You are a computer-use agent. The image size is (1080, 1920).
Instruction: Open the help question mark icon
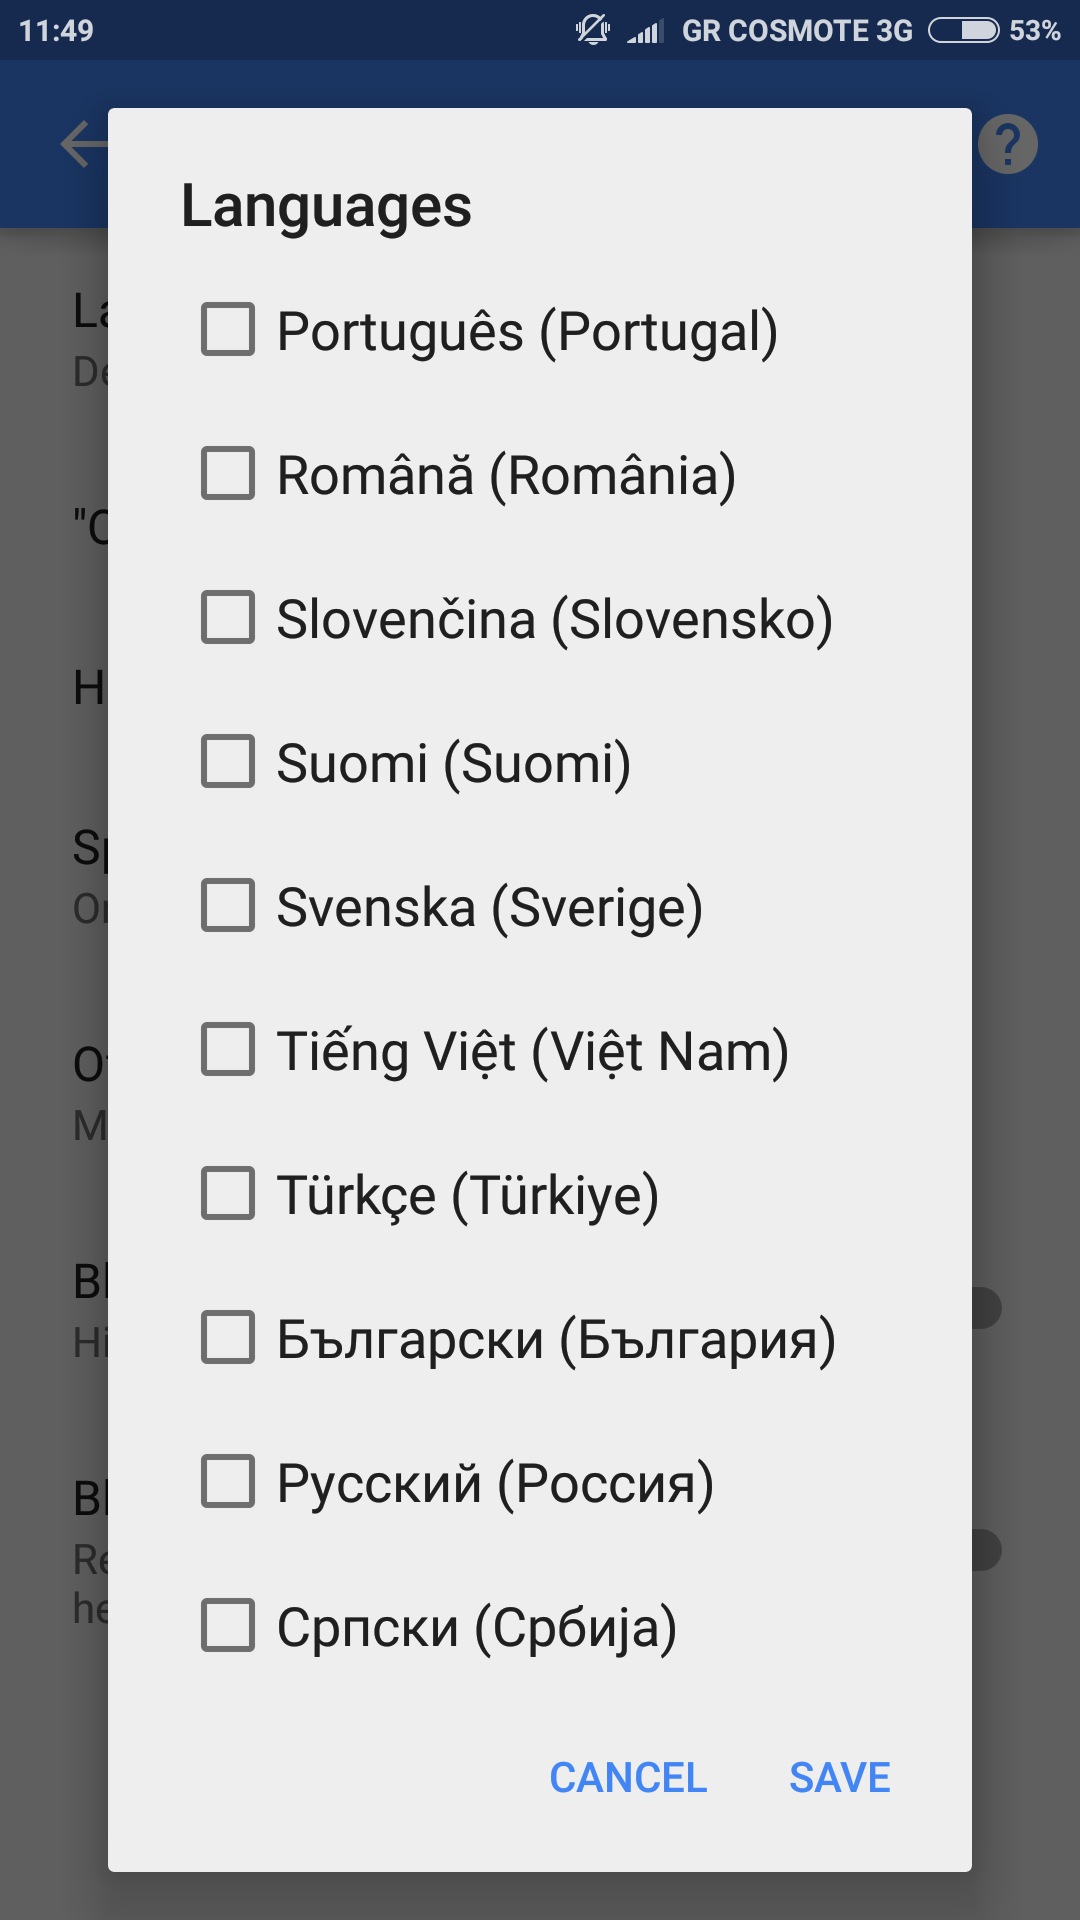click(x=1007, y=145)
